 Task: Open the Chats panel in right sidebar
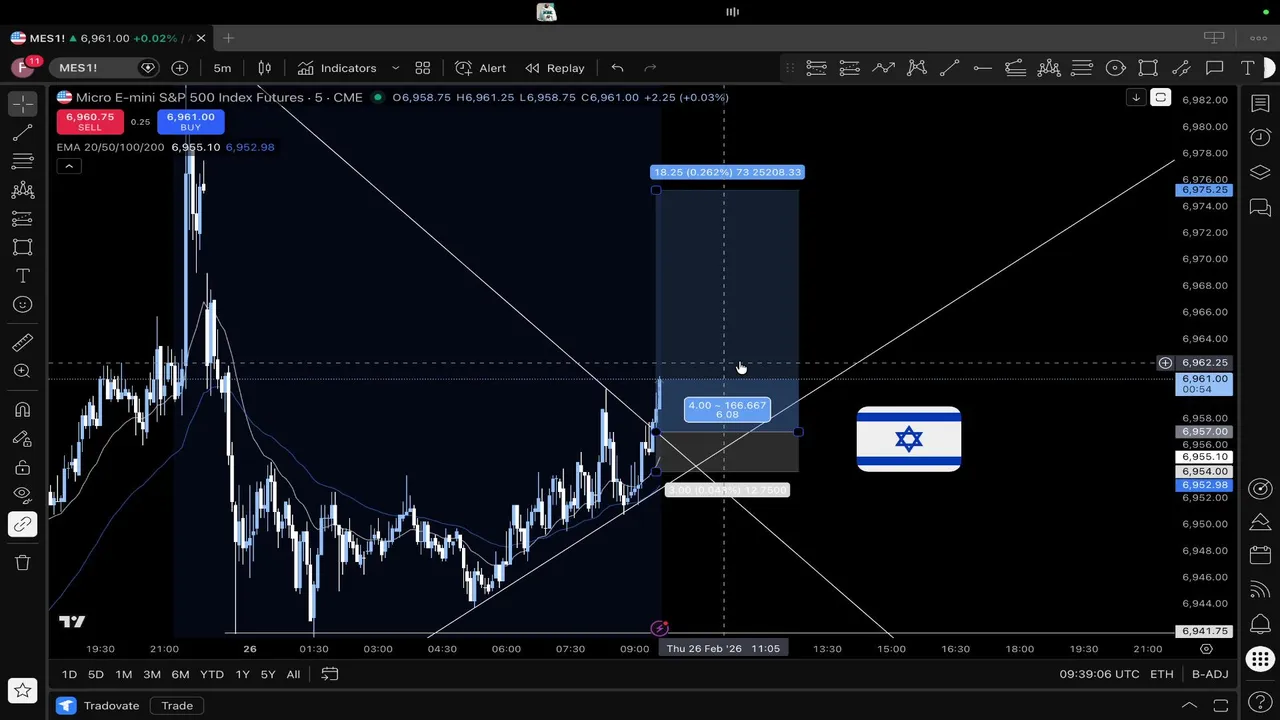(x=1260, y=207)
